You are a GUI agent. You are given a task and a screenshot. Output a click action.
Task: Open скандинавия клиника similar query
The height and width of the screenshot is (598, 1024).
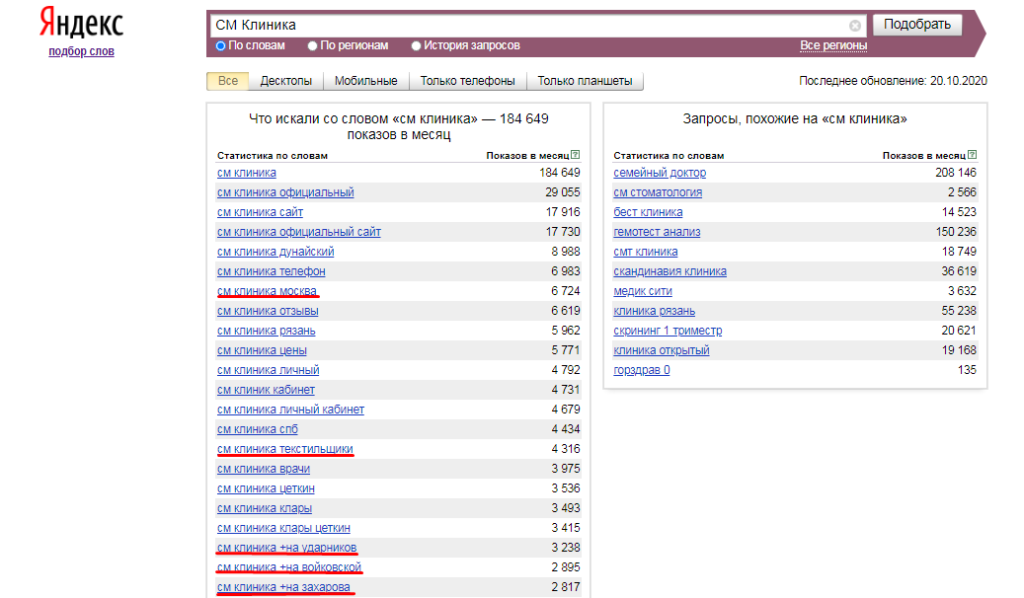(670, 271)
